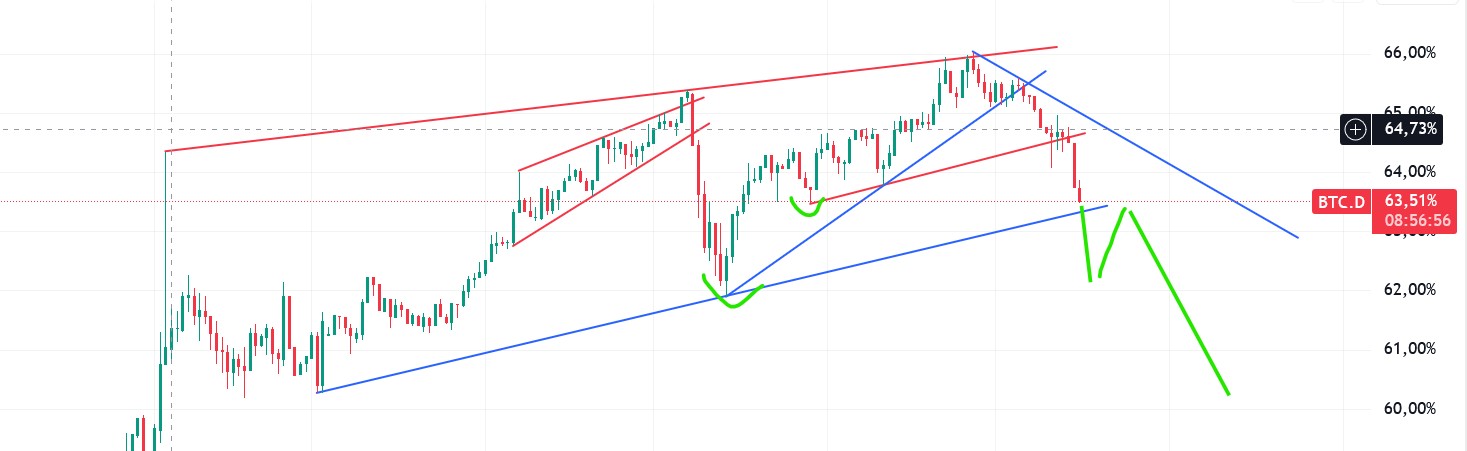
Task: Select the small green curve near 63.5%
Action: click(806, 208)
